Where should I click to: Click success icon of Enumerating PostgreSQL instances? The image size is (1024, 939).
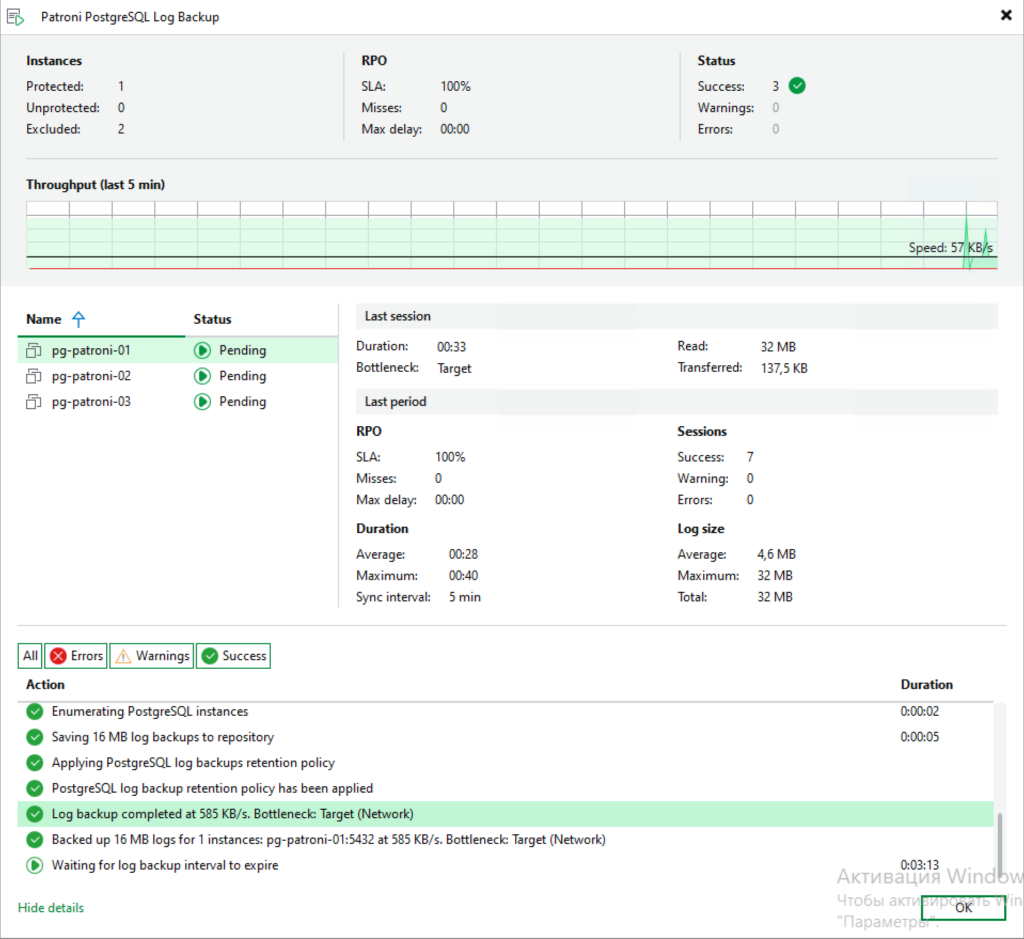coord(35,711)
